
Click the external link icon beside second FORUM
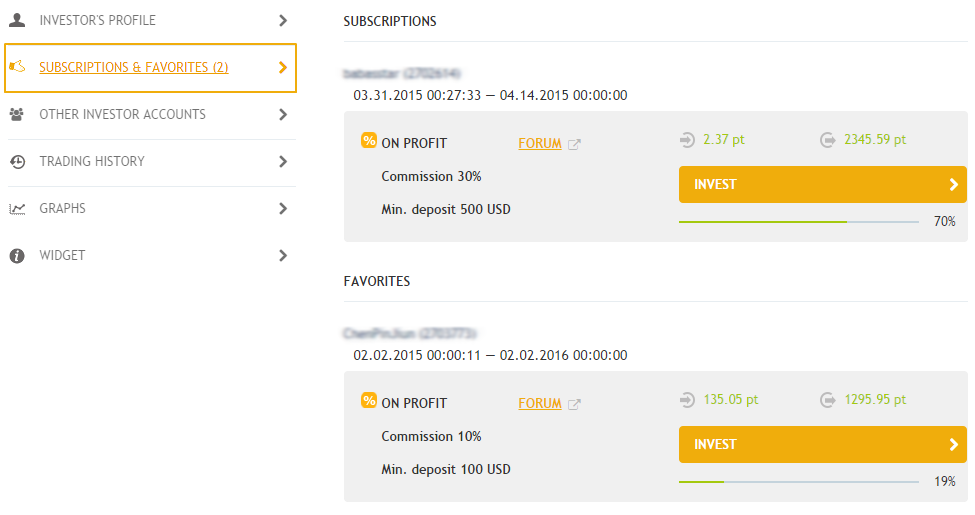(574, 404)
